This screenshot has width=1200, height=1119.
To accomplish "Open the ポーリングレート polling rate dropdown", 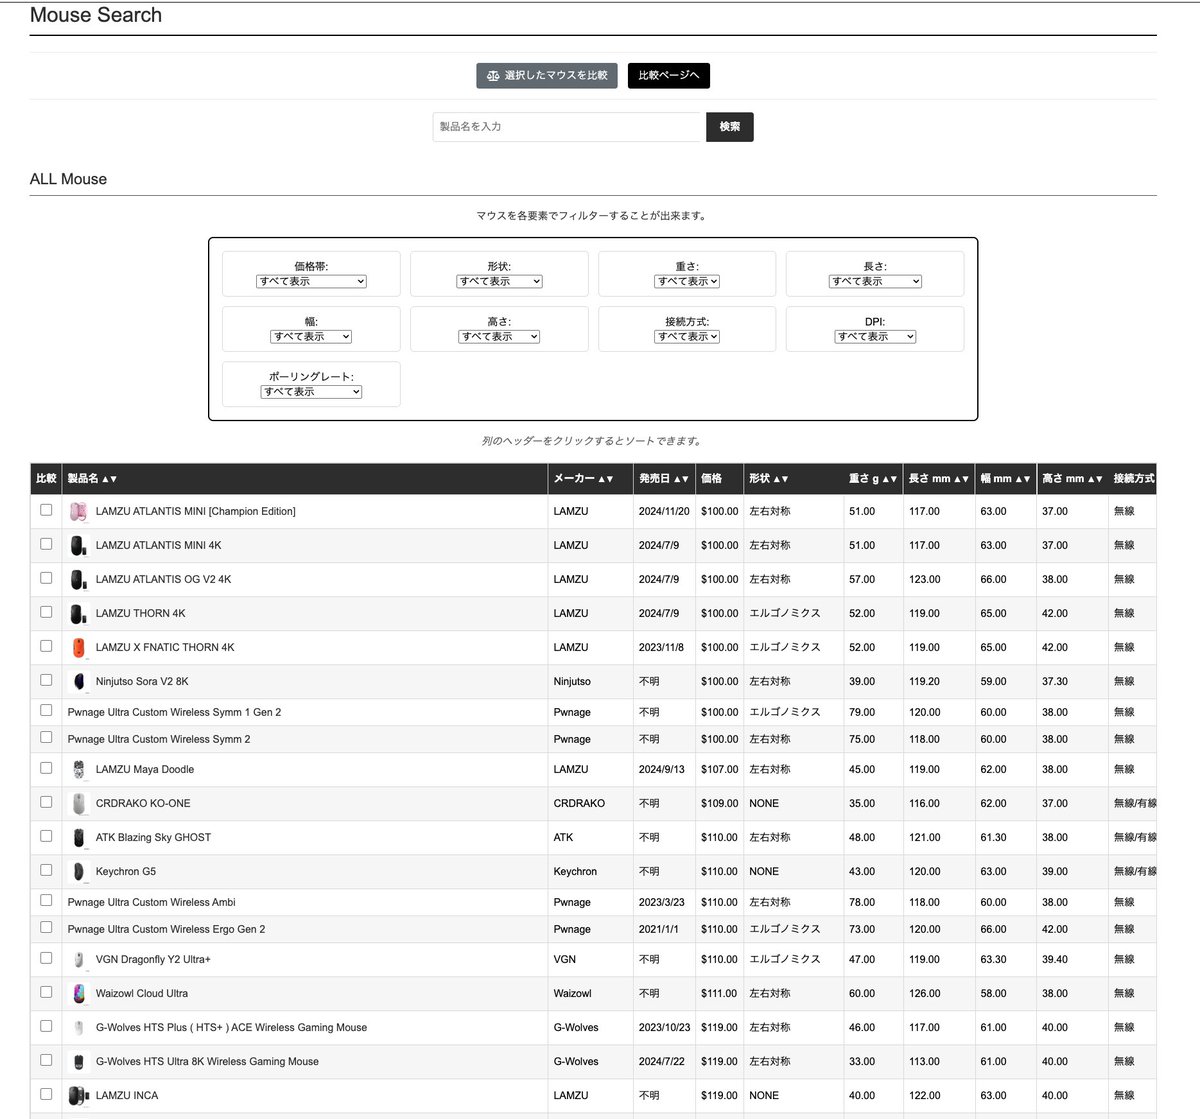I will click(311, 392).
